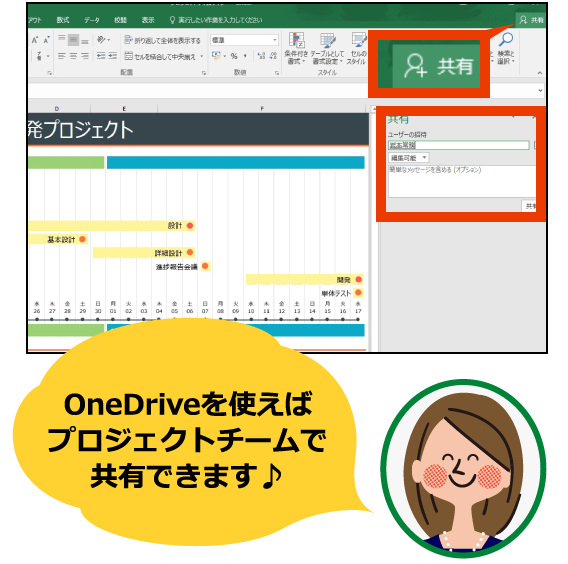Click the 開発 timeline label

[x=343, y=280]
